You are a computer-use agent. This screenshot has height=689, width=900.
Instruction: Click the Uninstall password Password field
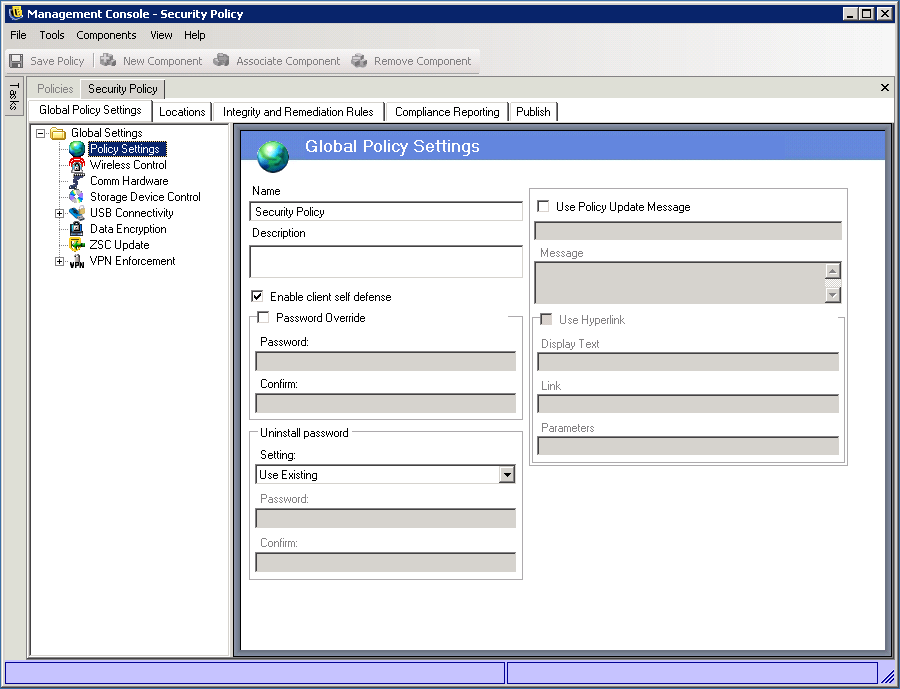385,518
